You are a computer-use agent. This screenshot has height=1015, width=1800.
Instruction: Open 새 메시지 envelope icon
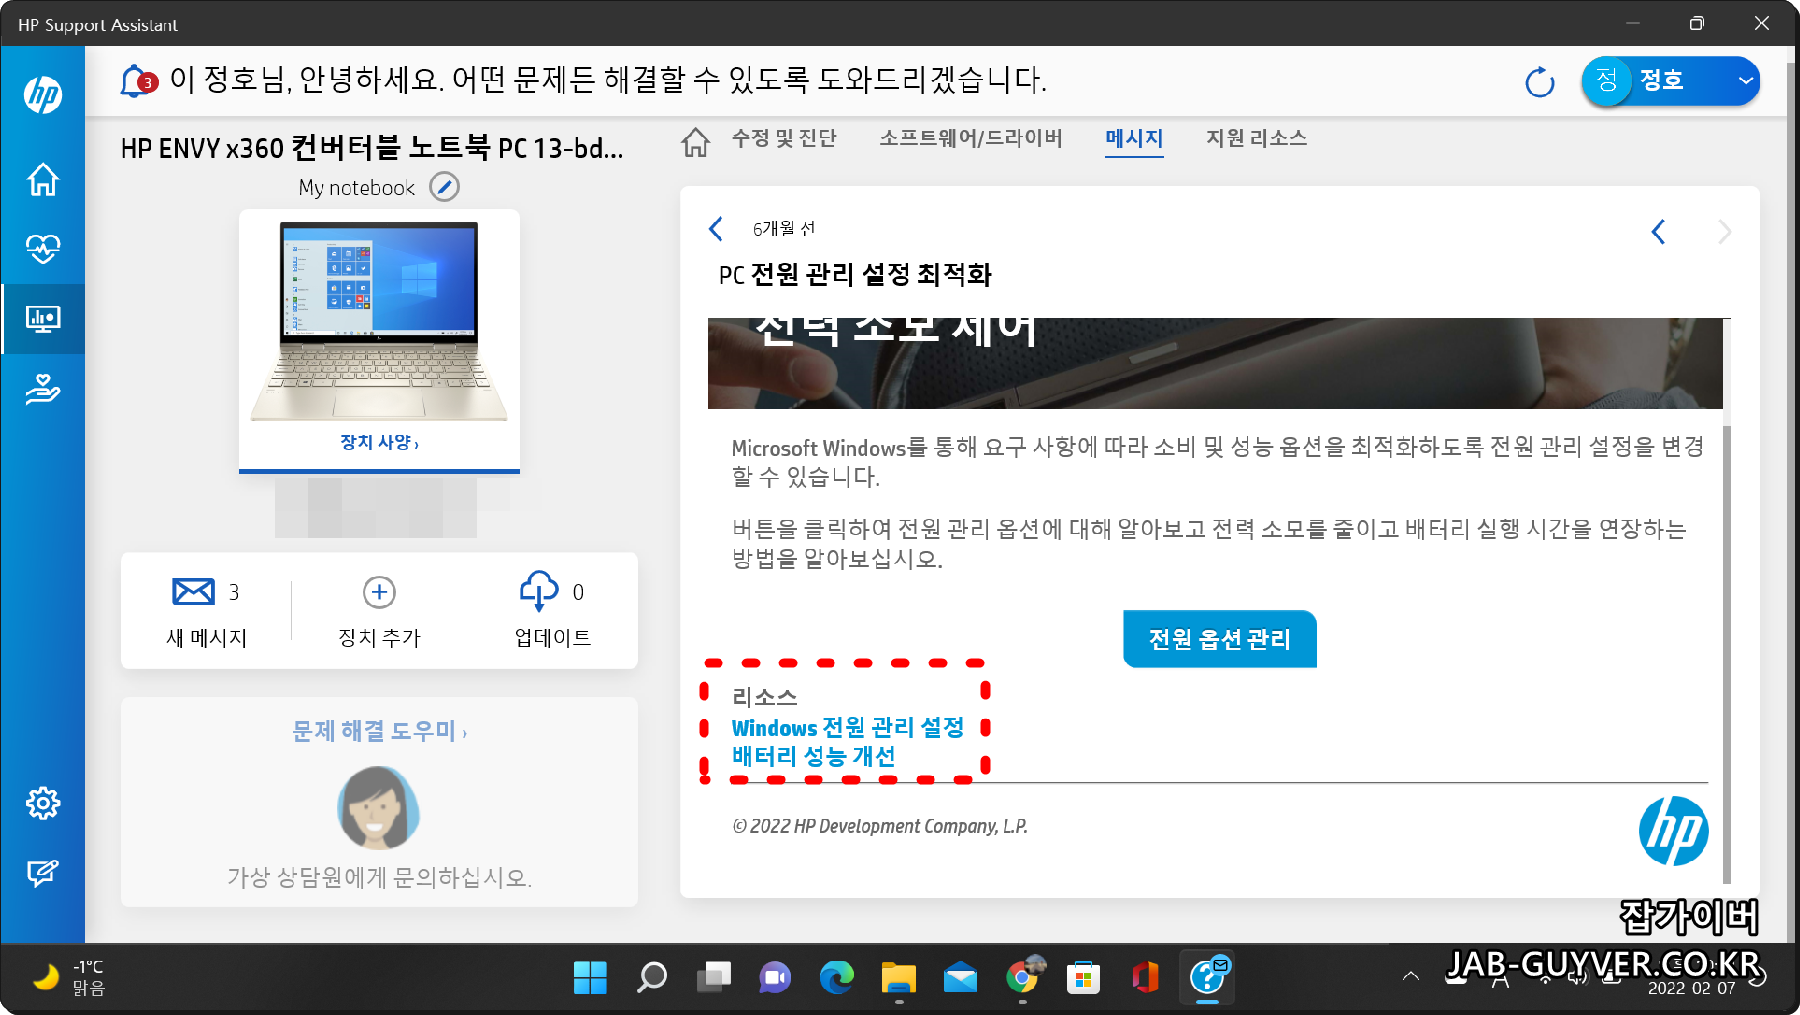click(193, 592)
